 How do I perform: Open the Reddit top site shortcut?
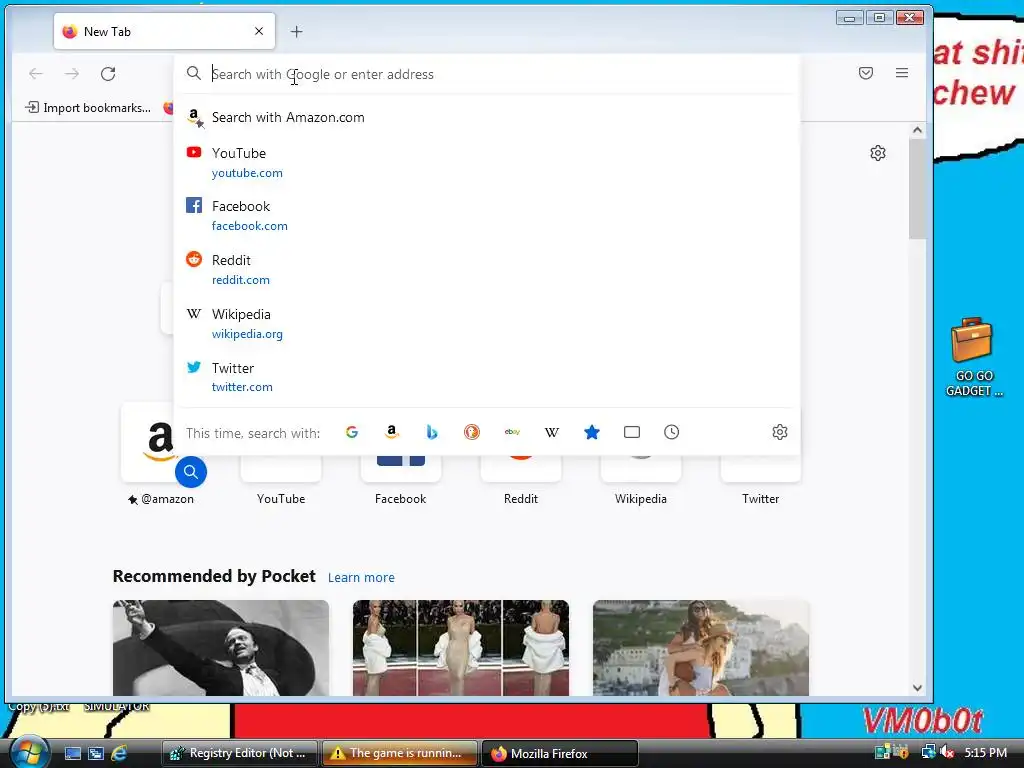click(520, 480)
